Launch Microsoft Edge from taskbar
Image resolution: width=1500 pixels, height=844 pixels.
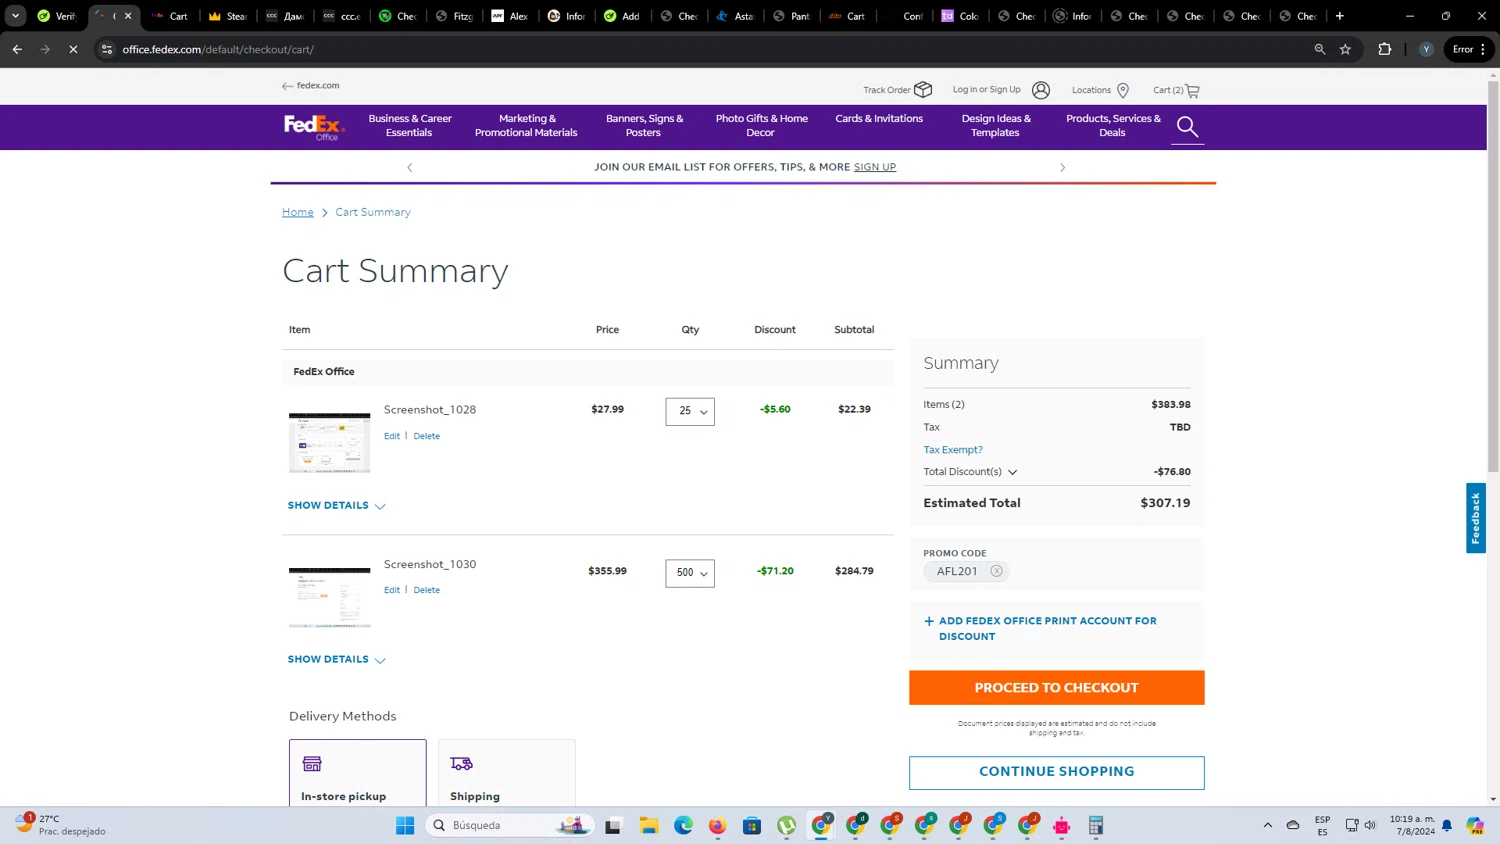683,825
